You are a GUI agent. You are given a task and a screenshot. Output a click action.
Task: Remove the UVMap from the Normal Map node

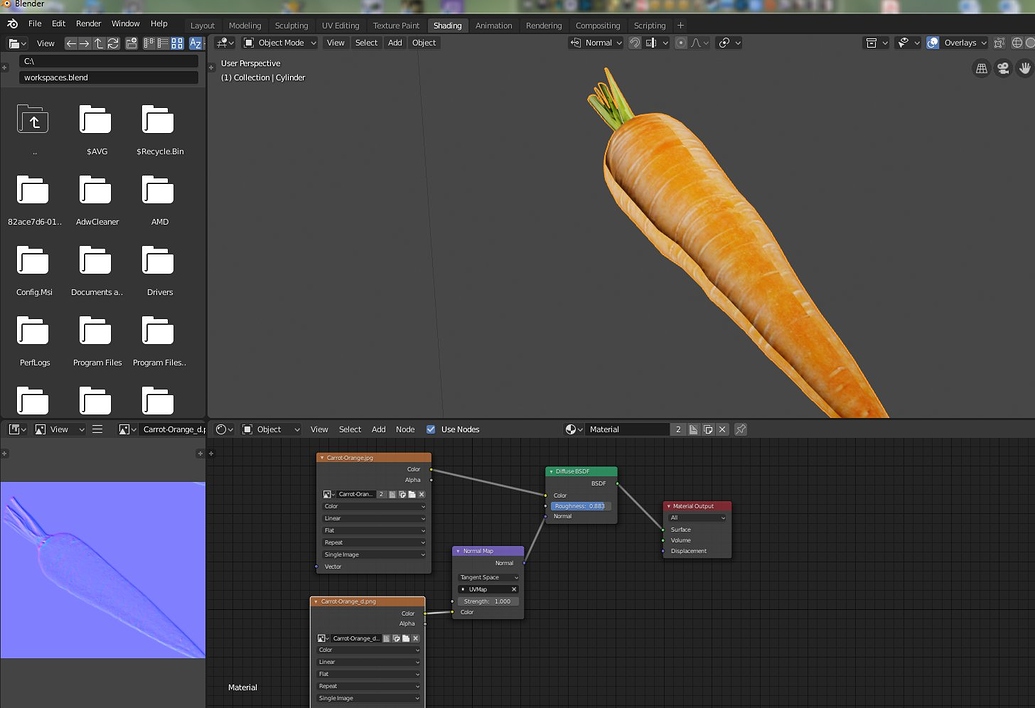tap(514, 589)
